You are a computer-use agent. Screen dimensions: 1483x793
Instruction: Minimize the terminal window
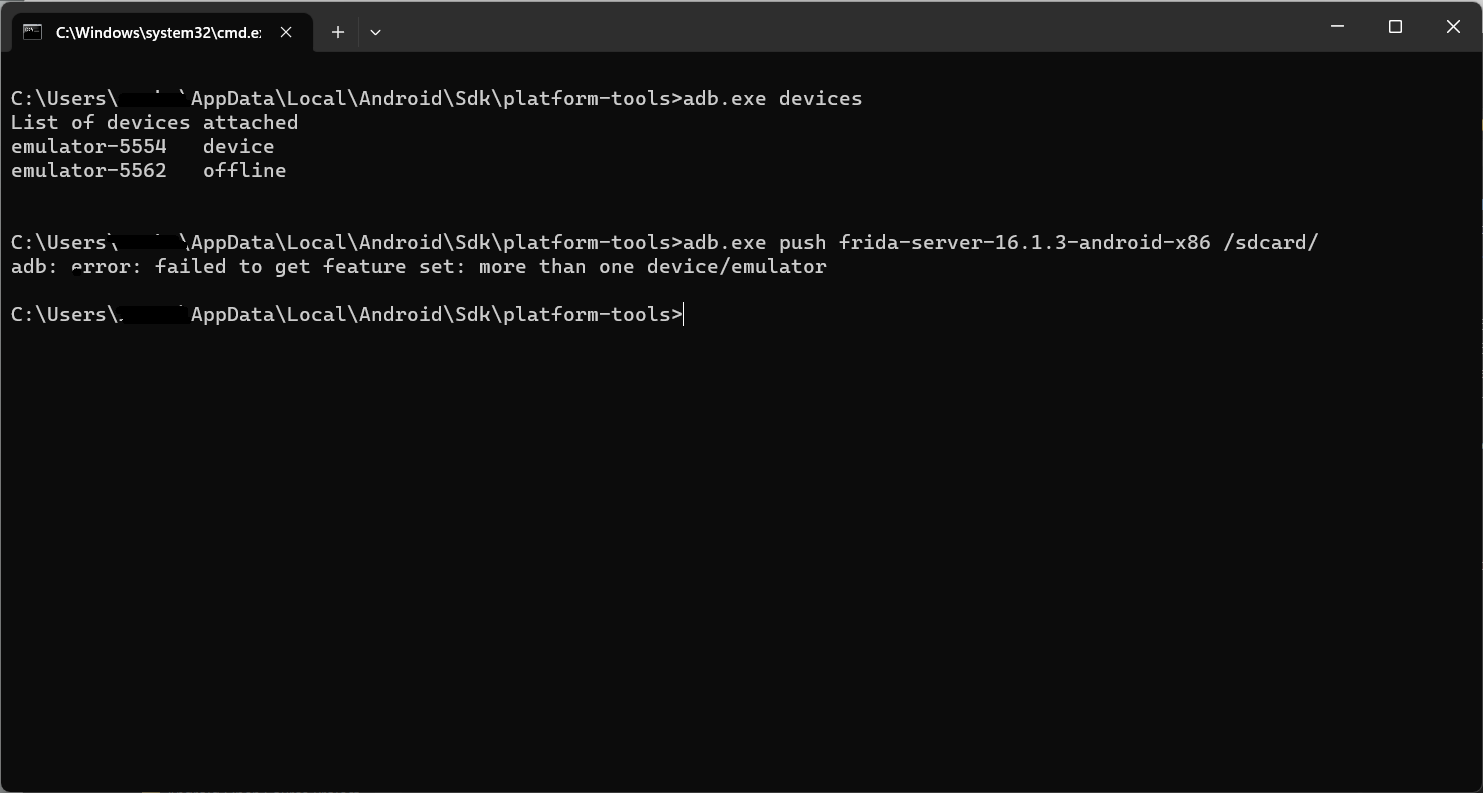tap(1337, 27)
